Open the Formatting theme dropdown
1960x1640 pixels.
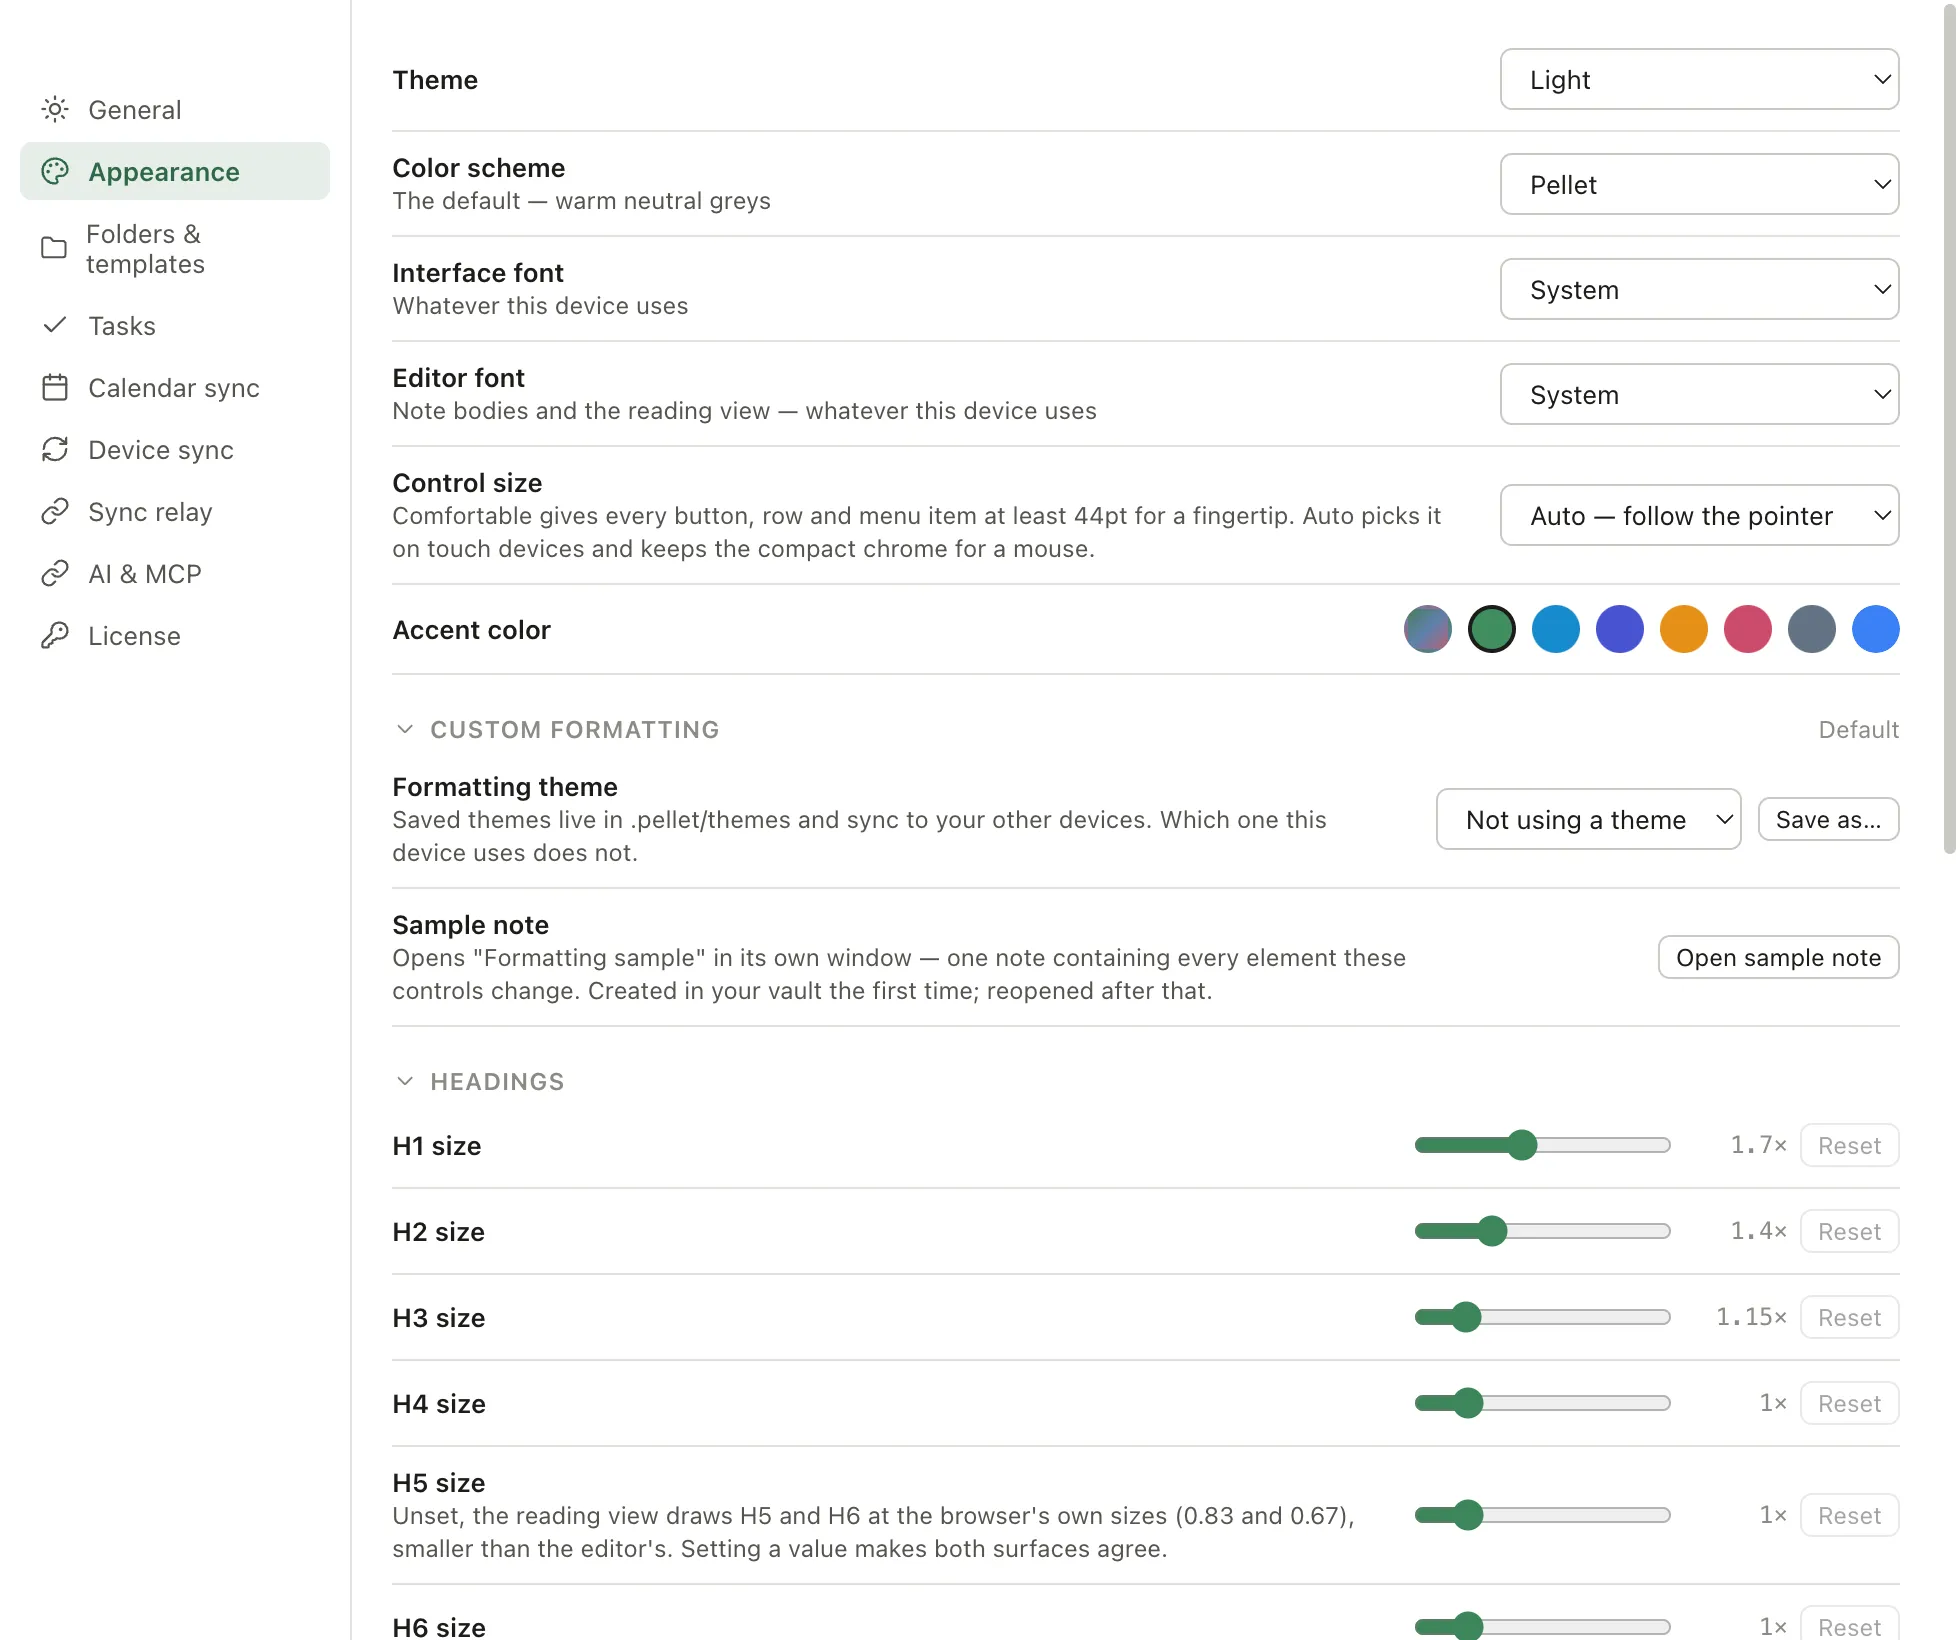(1588, 820)
